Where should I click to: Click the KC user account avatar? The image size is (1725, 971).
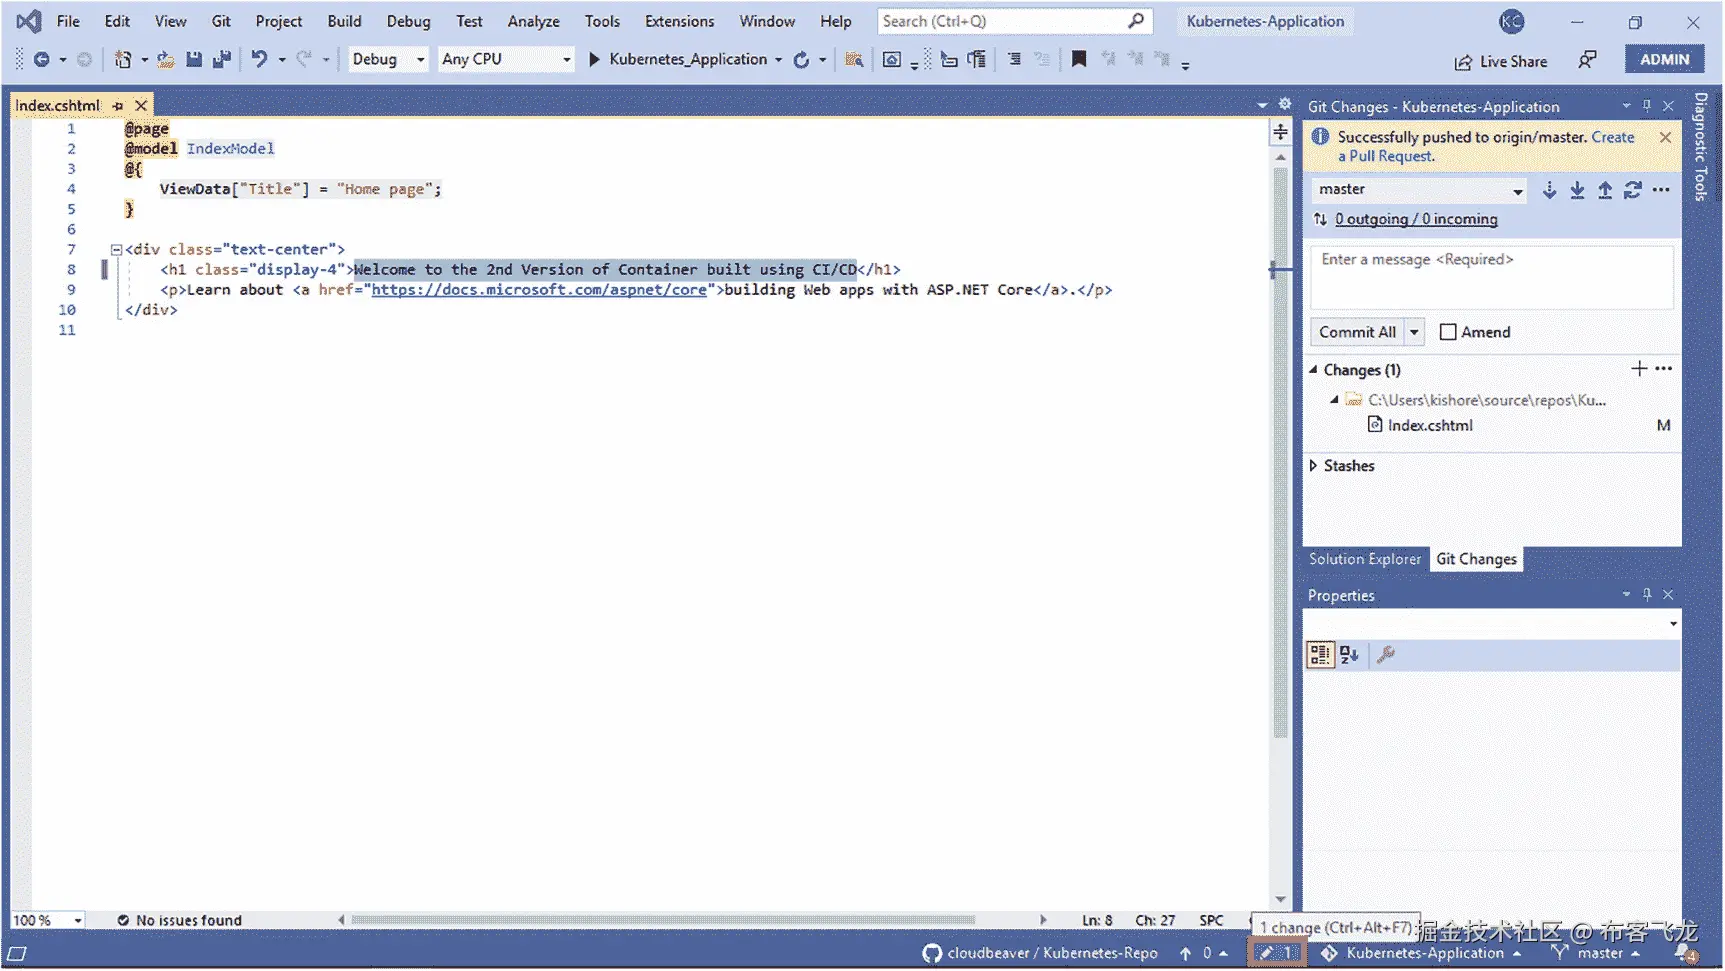[1511, 21]
